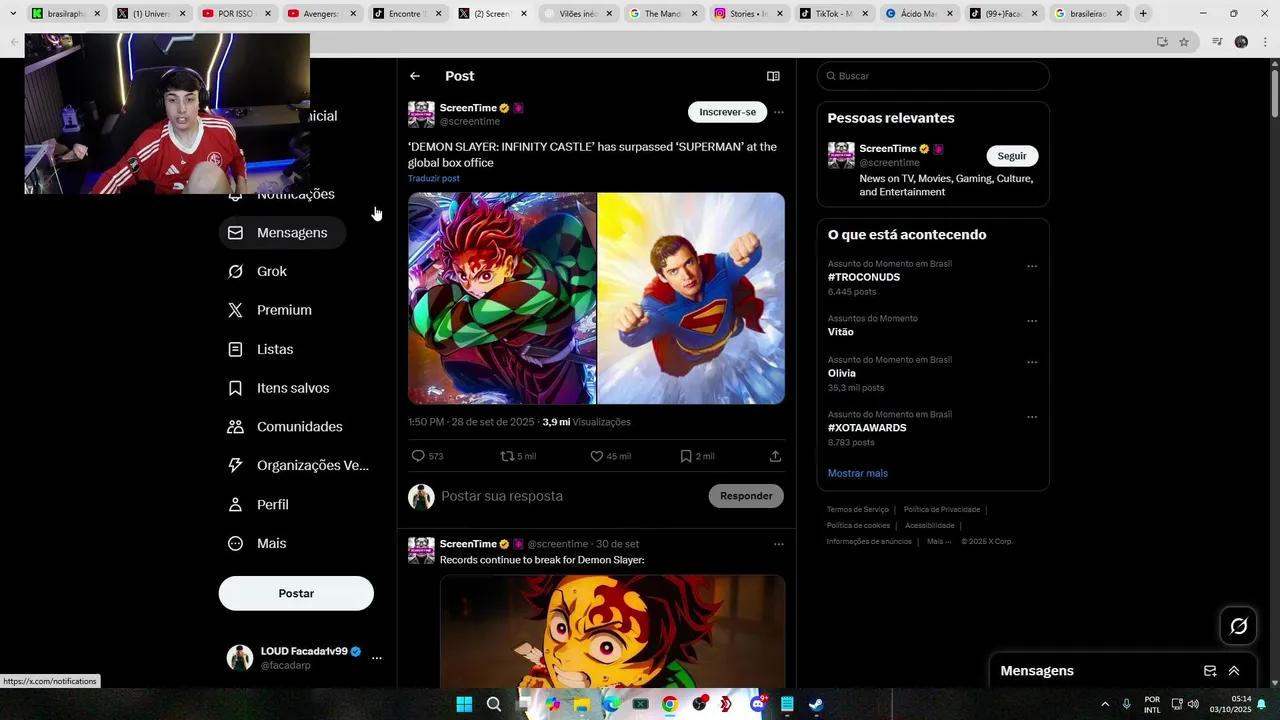
Task: Open the Grok sidebar icon
Action: [235, 272]
